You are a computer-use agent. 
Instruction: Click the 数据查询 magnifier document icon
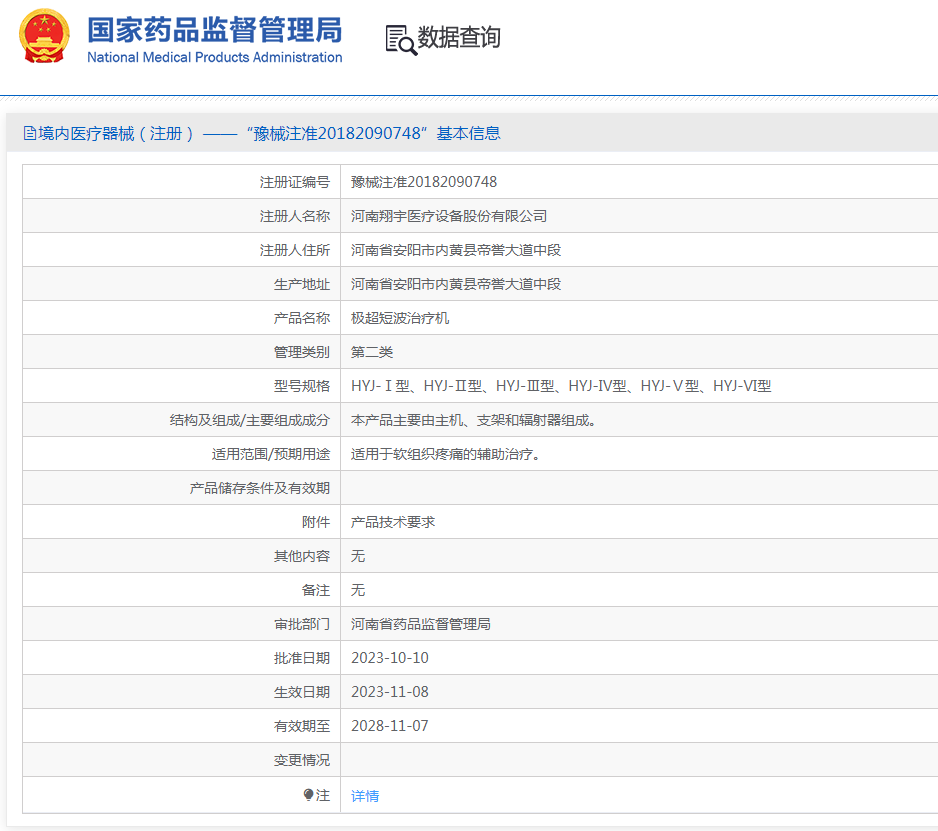click(x=401, y=40)
